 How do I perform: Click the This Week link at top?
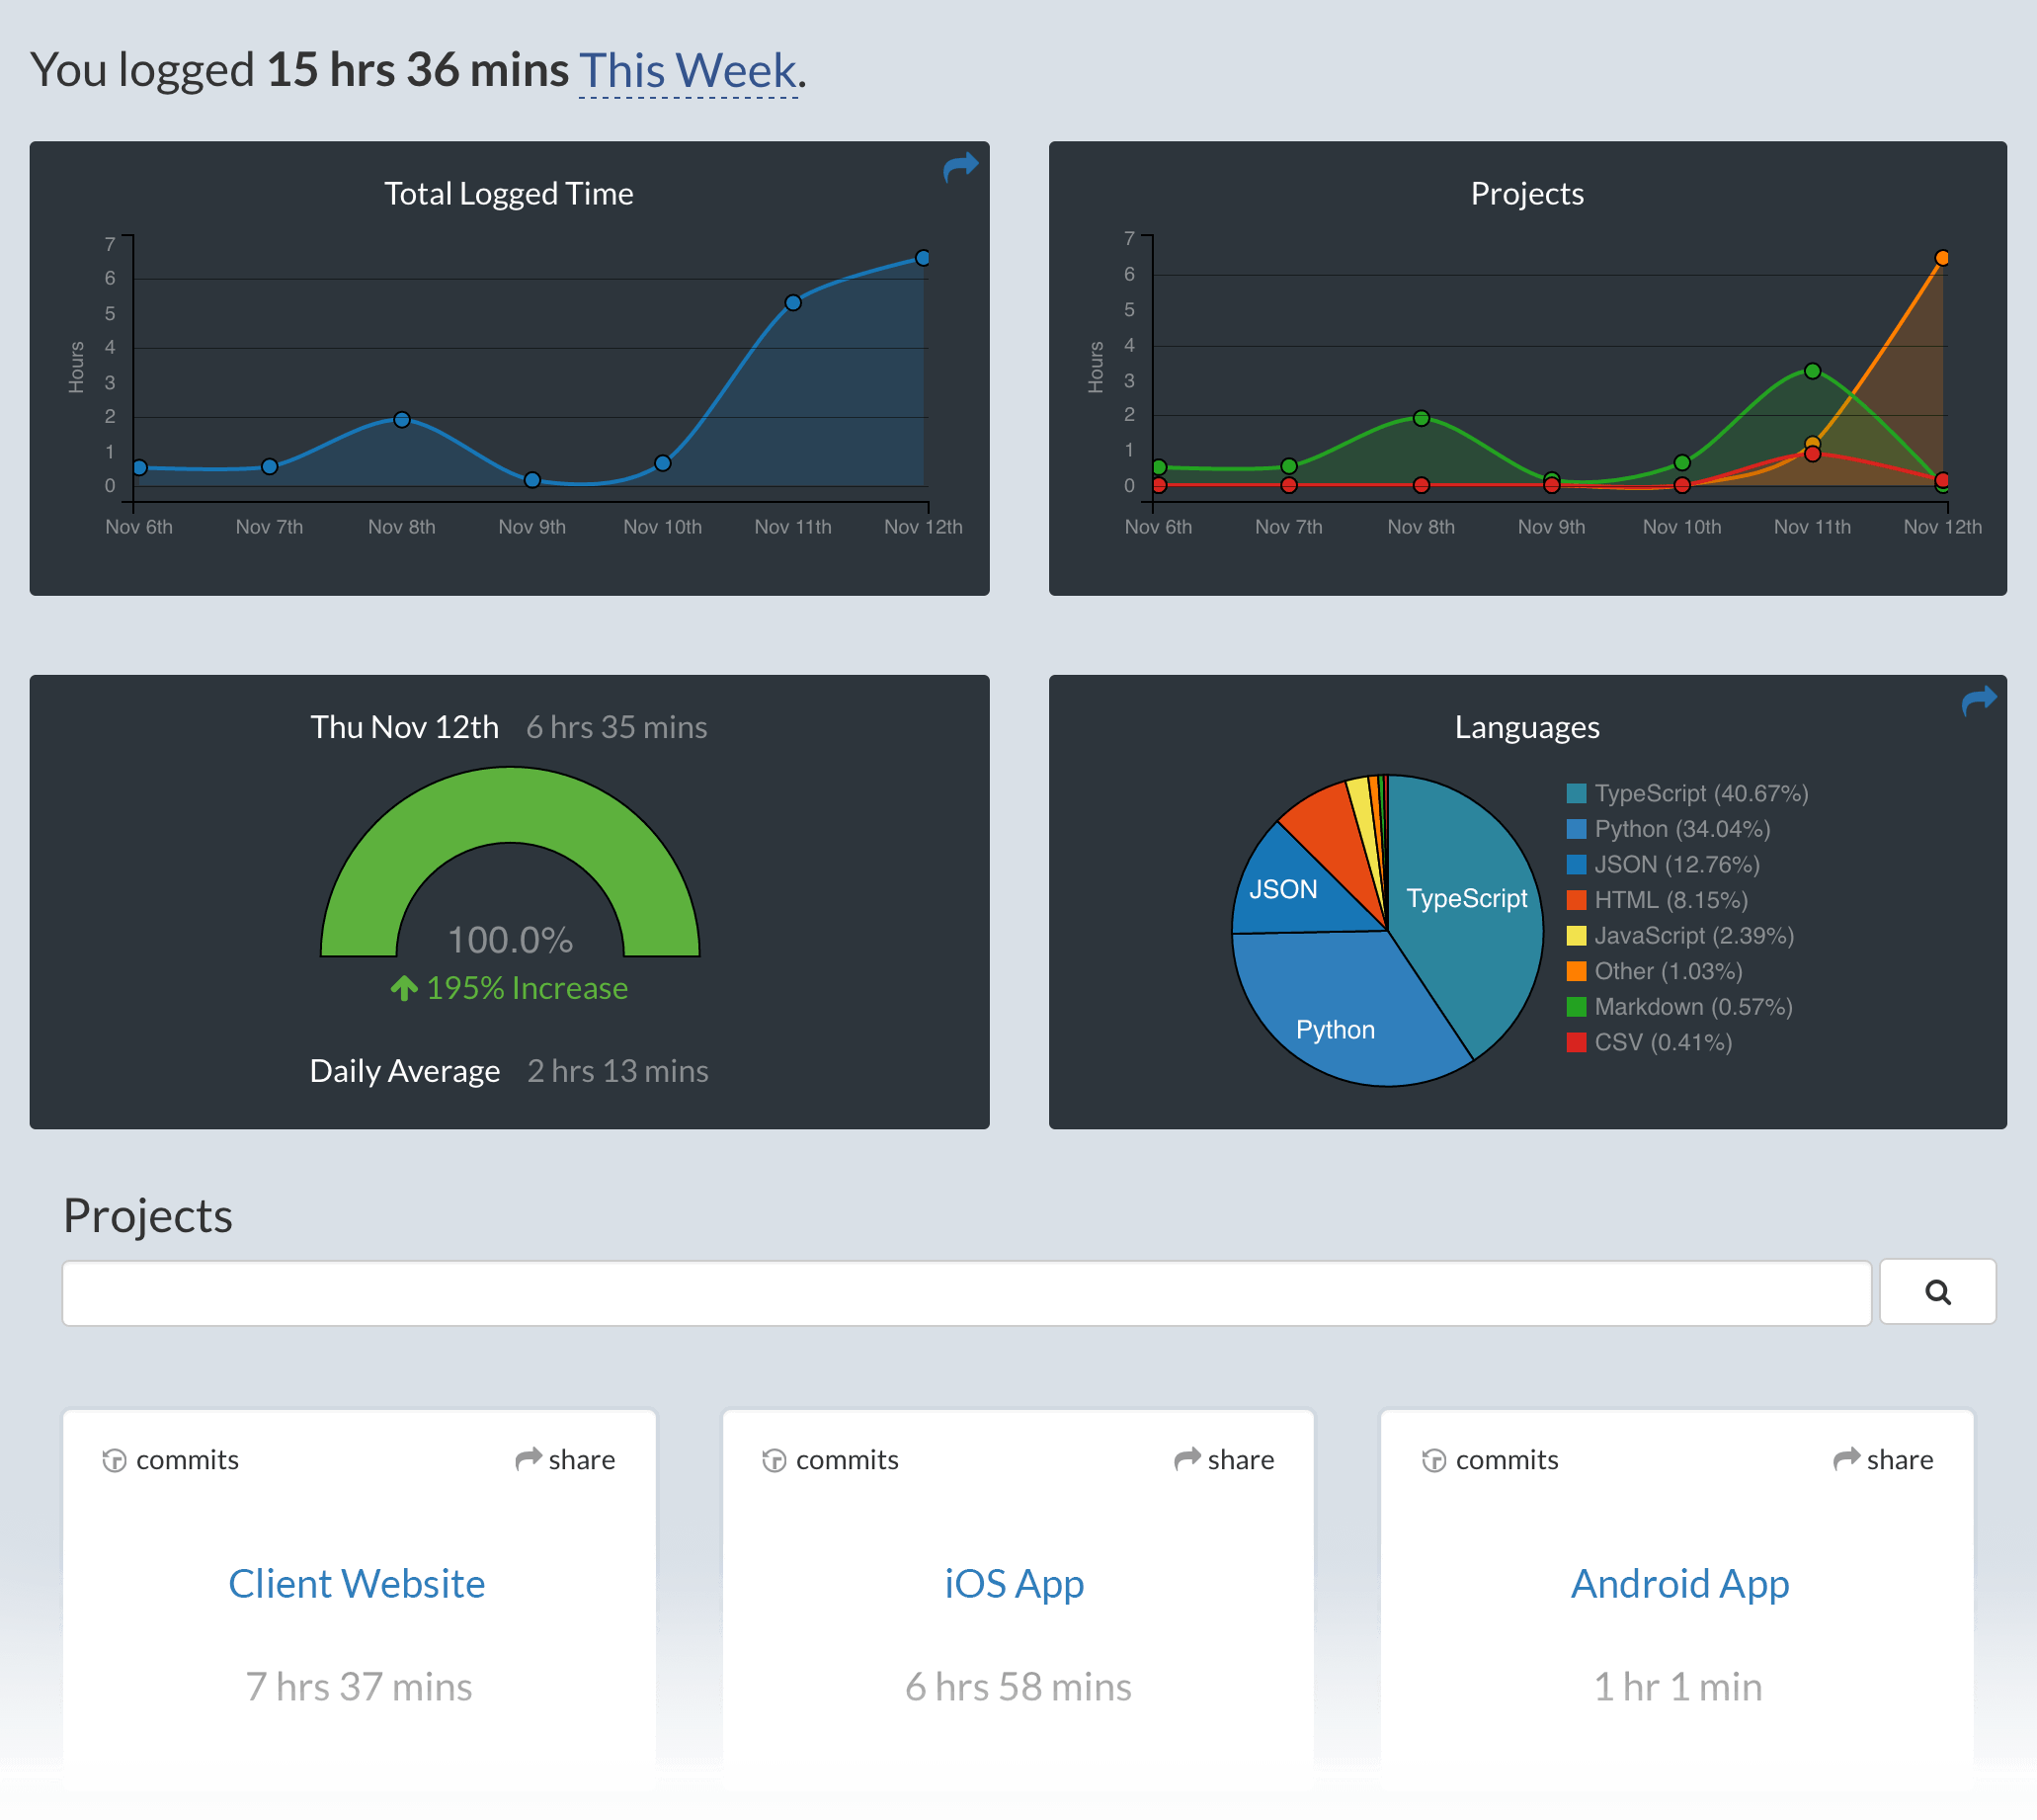(x=685, y=70)
